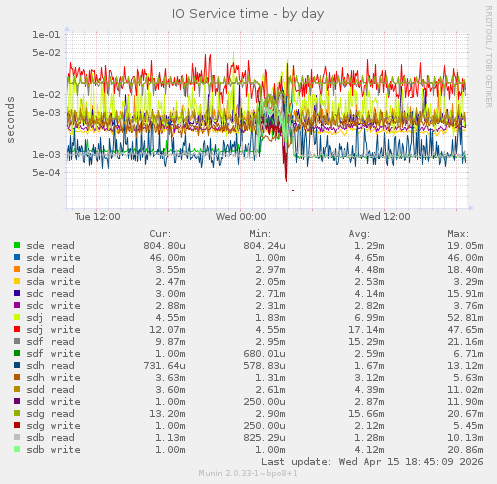Click the '5e-02' y-axis tick label
The height and width of the screenshot is (484, 497).
46,52
